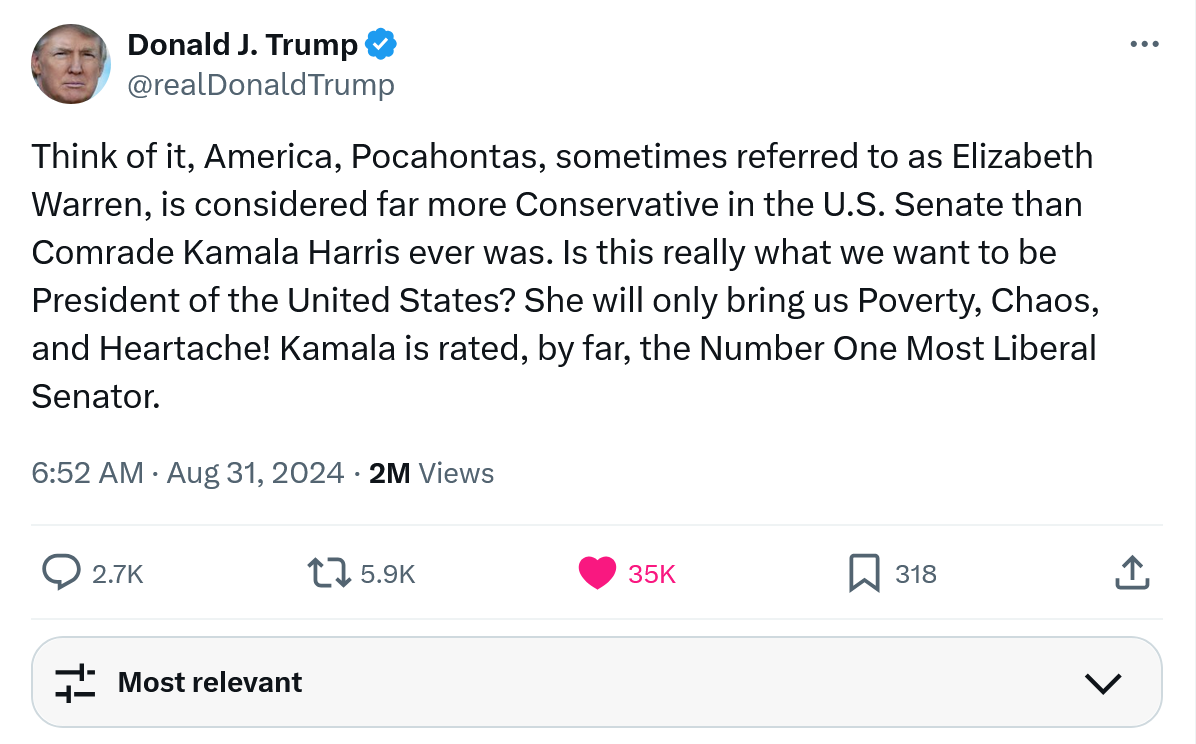This screenshot has width=1196, height=744.
Task: Click the 35K likes count
Action: point(652,574)
